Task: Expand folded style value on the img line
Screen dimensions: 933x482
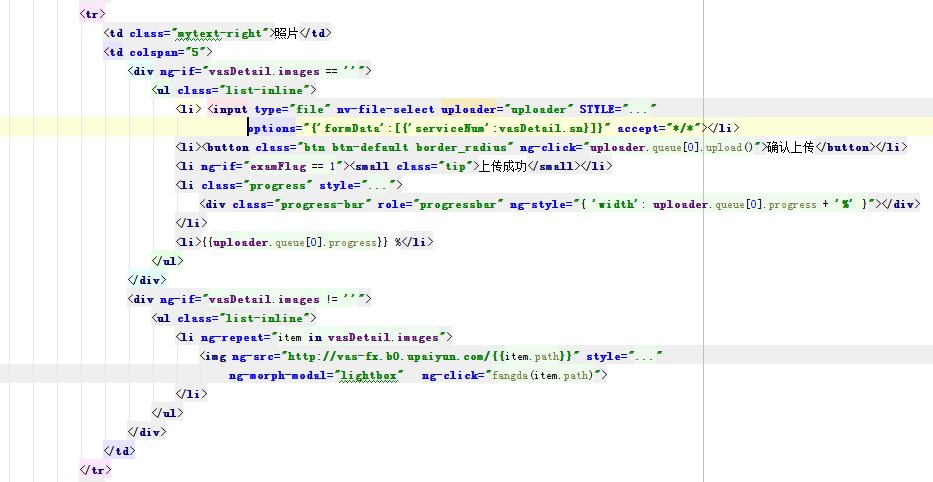Action: 646,356
